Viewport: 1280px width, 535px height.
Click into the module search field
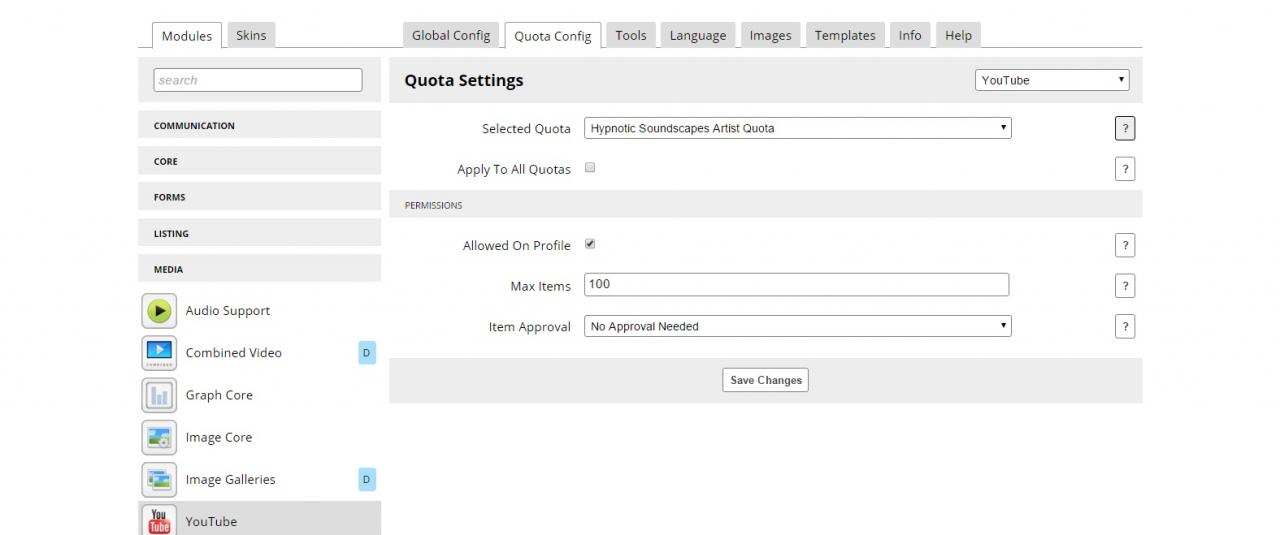tap(258, 80)
